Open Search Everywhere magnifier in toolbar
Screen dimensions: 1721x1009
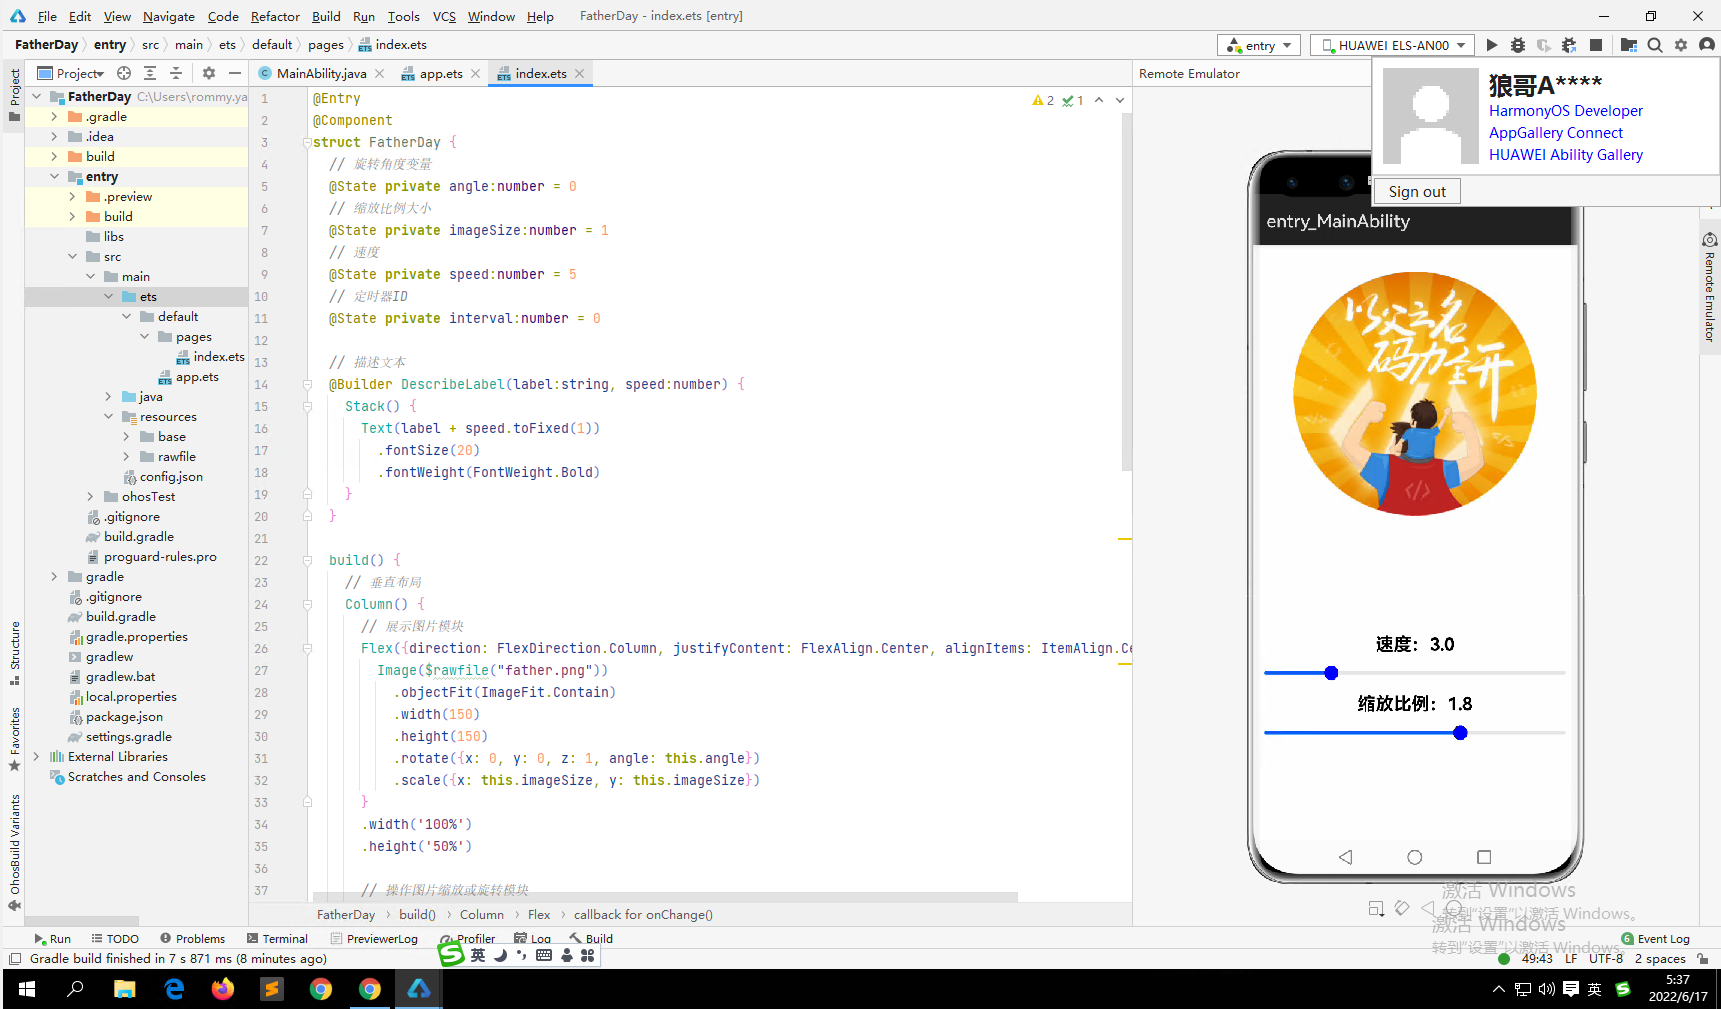pos(1655,45)
